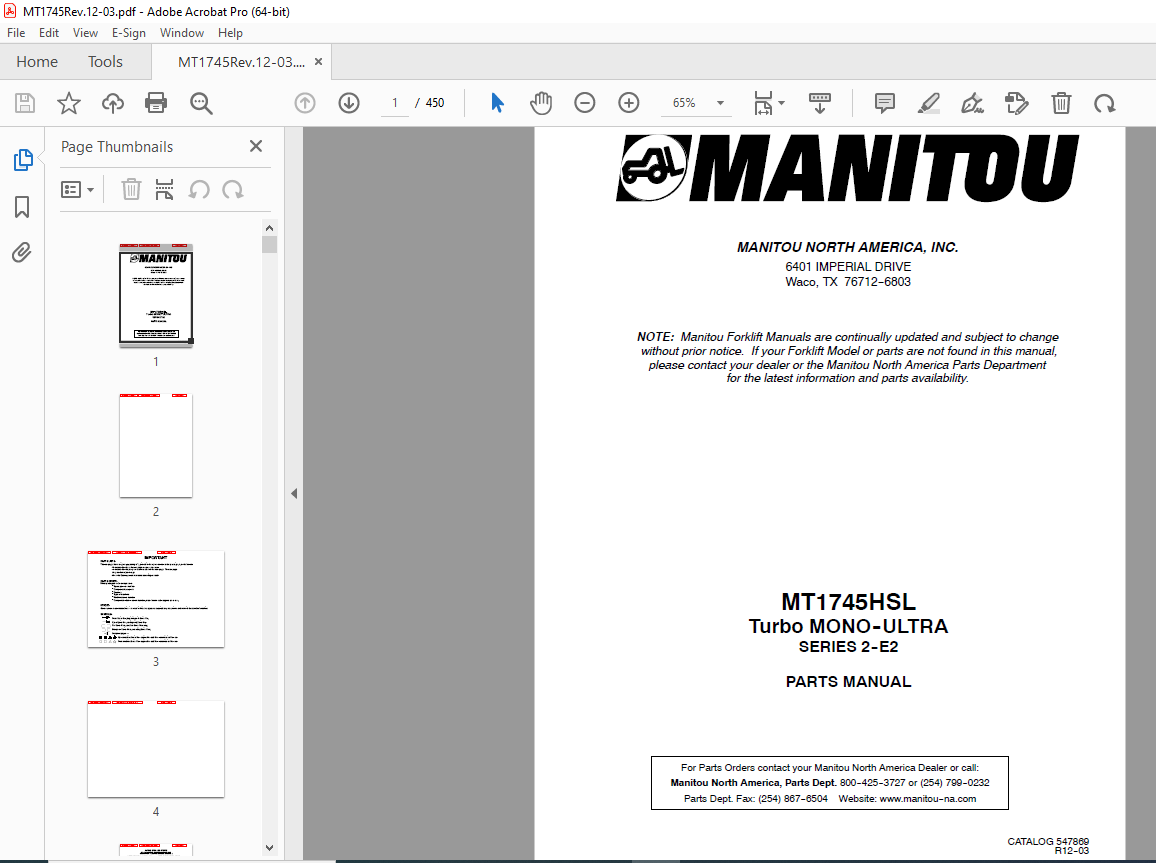The width and height of the screenshot is (1156, 863).
Task: Open the E-Sign menu
Action: tap(129, 32)
